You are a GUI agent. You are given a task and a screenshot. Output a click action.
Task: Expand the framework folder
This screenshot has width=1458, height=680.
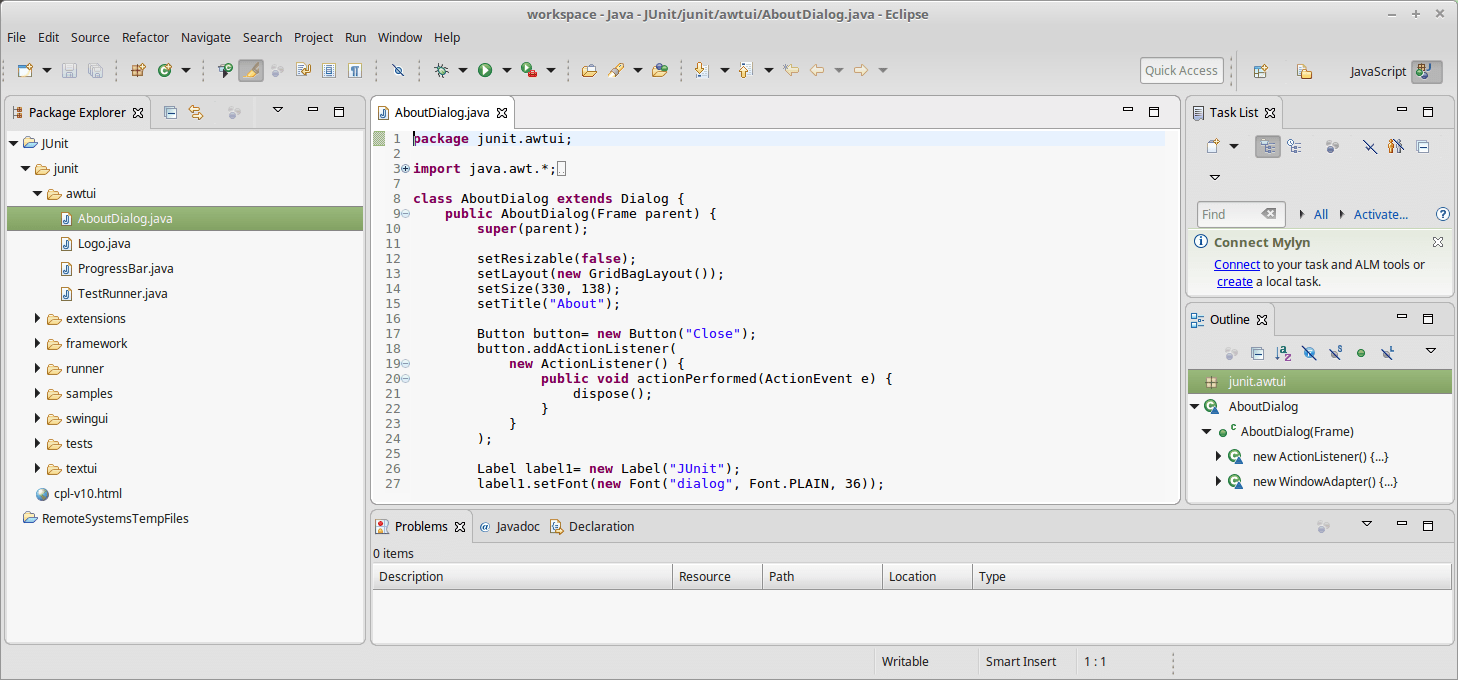(x=38, y=343)
